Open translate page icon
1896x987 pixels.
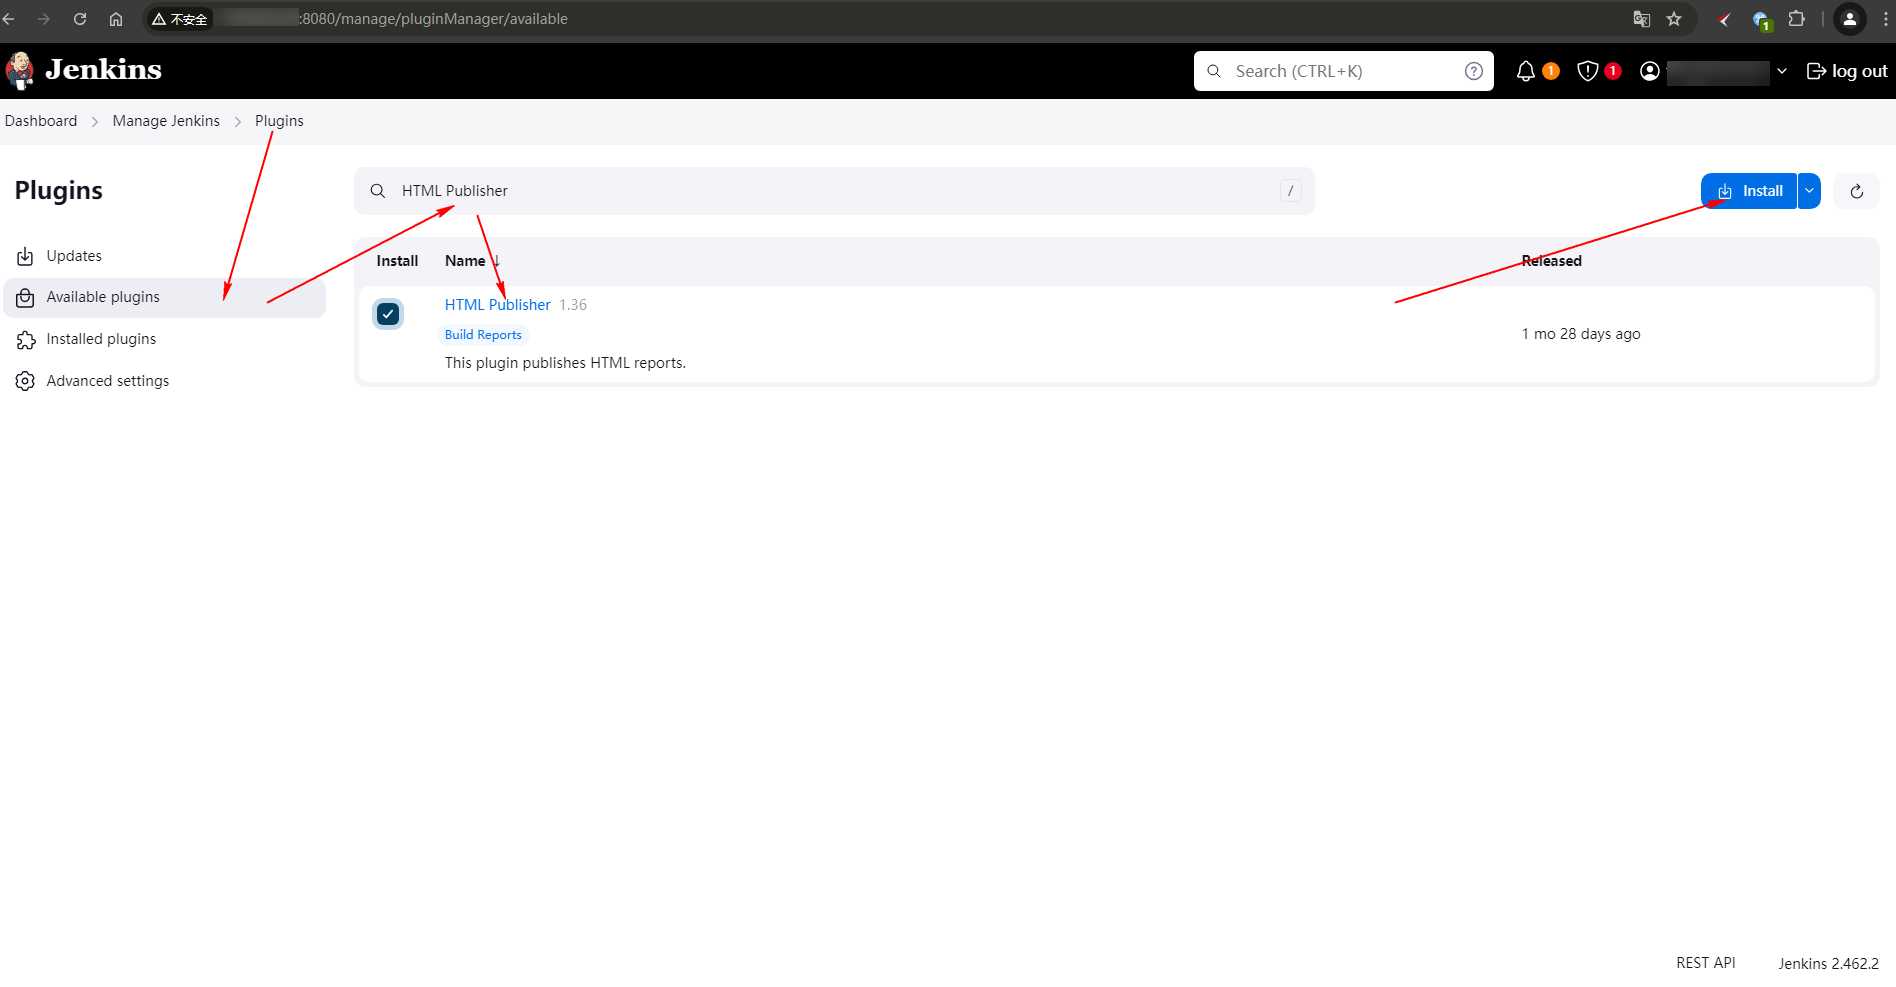[1642, 19]
